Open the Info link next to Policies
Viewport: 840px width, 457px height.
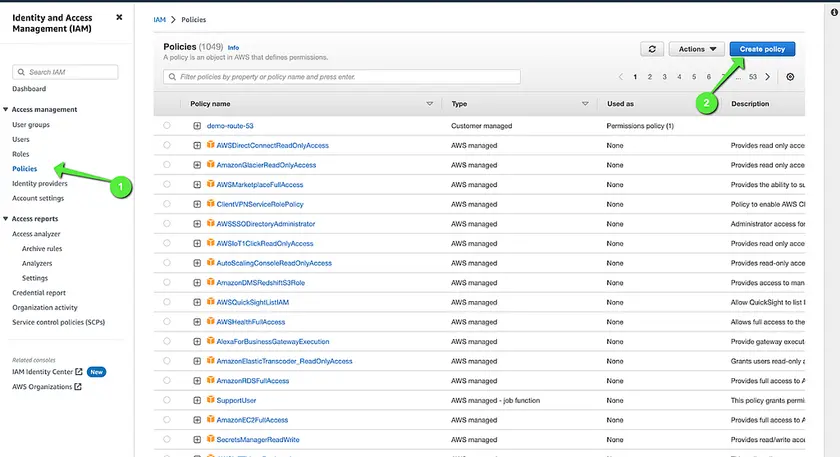(233, 48)
